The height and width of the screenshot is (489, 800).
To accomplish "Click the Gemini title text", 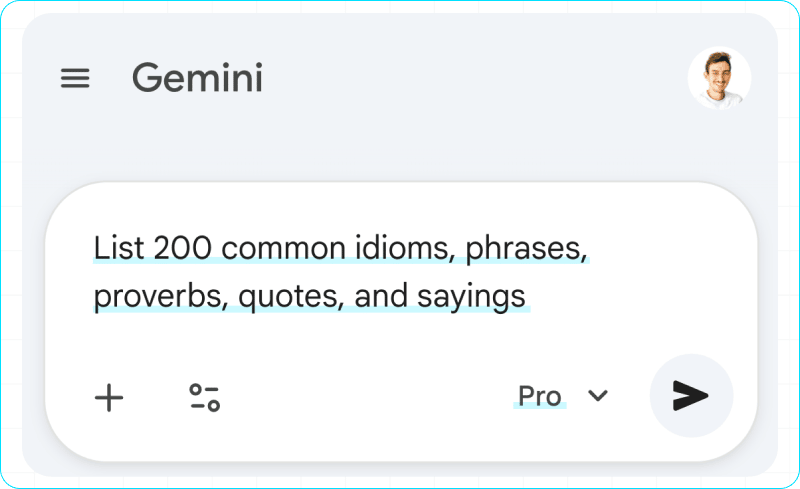I will coord(197,78).
